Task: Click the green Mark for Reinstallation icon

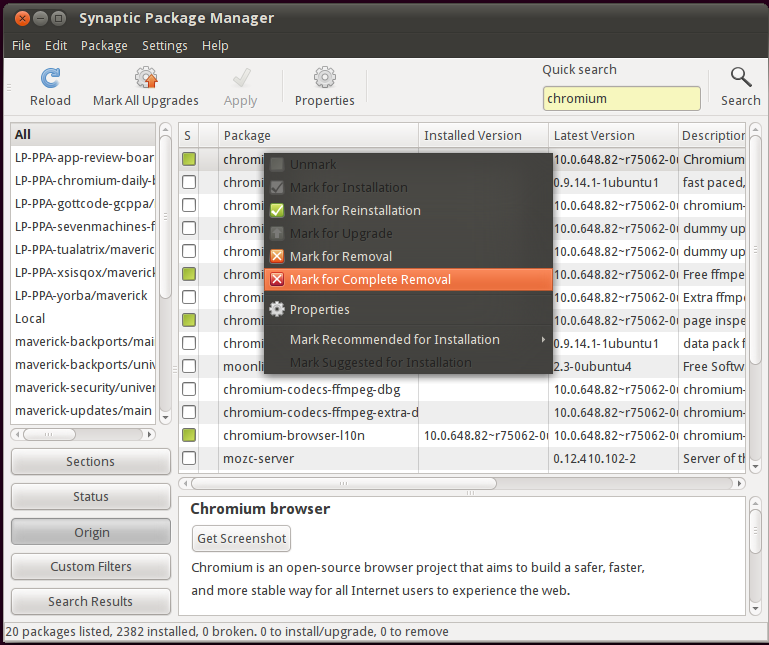Action: click(277, 210)
